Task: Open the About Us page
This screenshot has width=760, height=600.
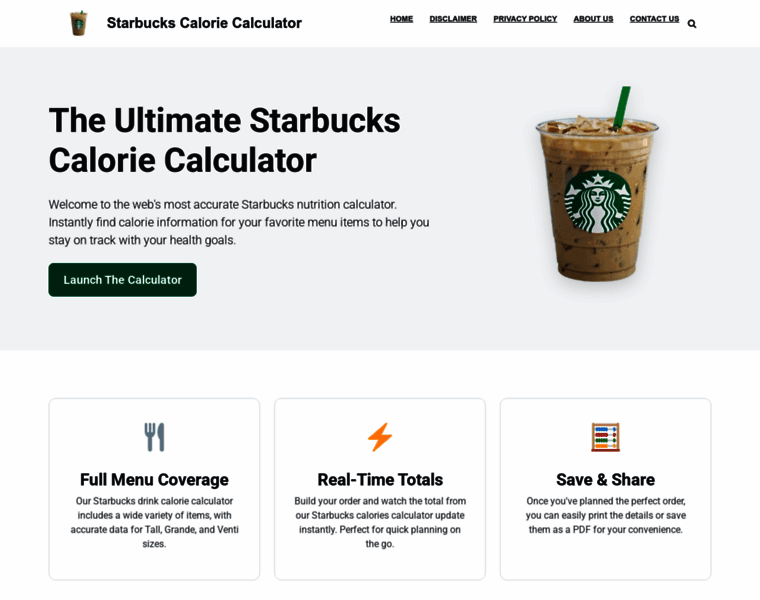Action: click(x=593, y=19)
